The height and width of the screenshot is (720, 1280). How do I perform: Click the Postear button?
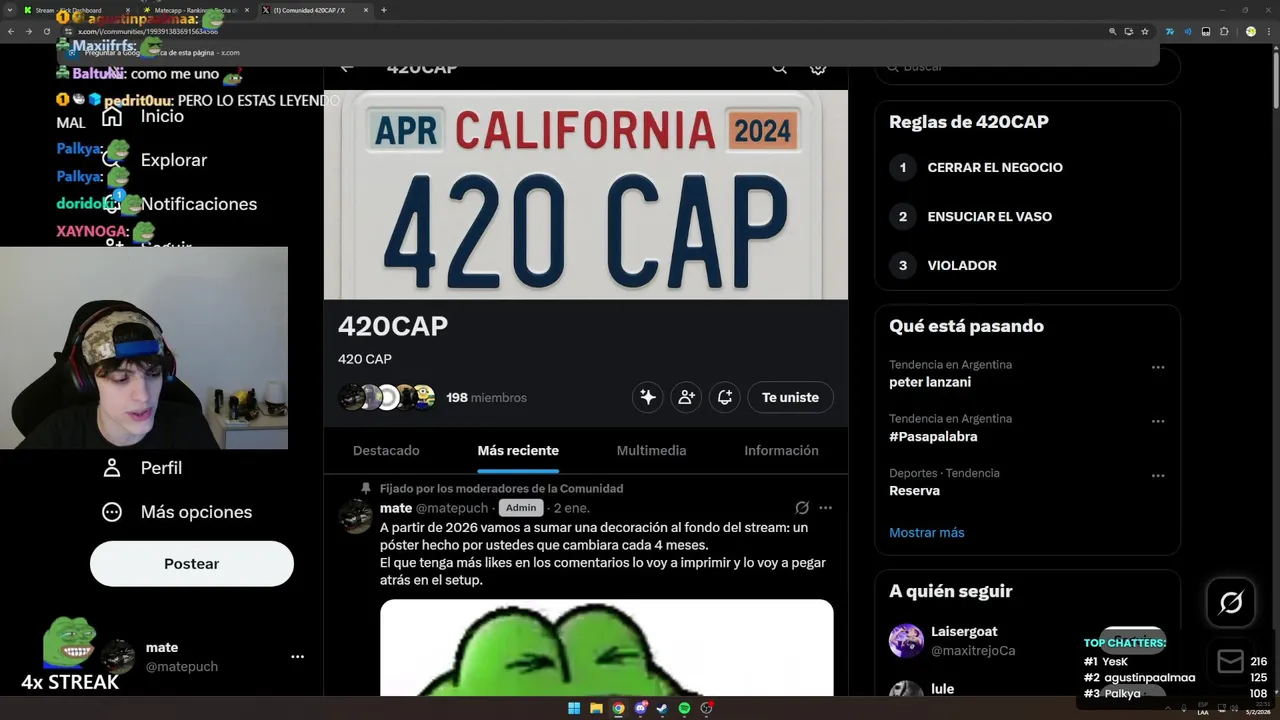pos(192,564)
